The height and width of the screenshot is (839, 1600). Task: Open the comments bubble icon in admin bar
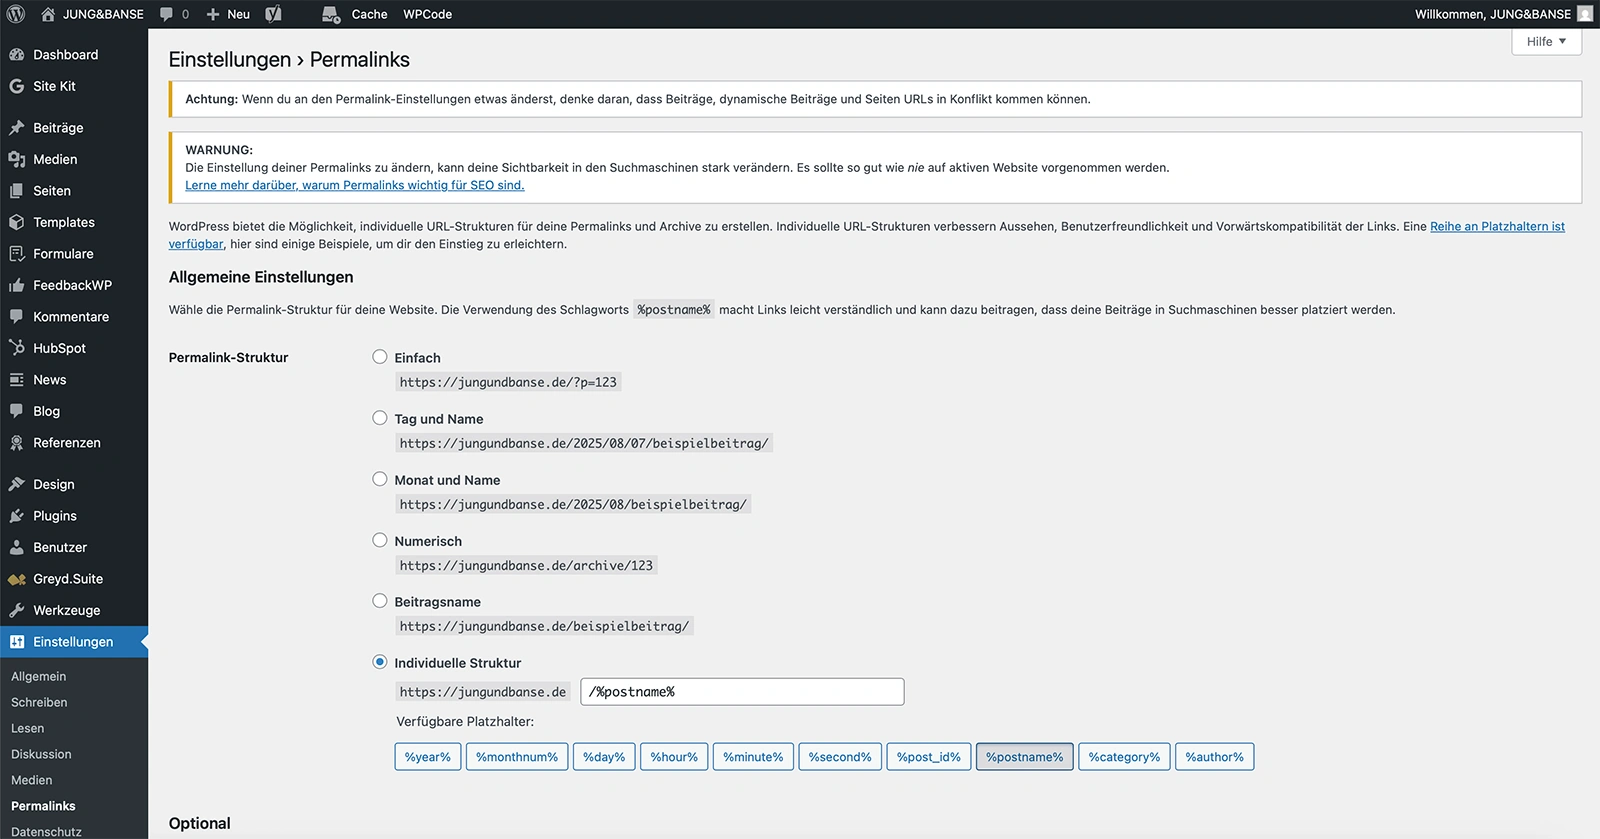pyautogui.click(x=167, y=14)
